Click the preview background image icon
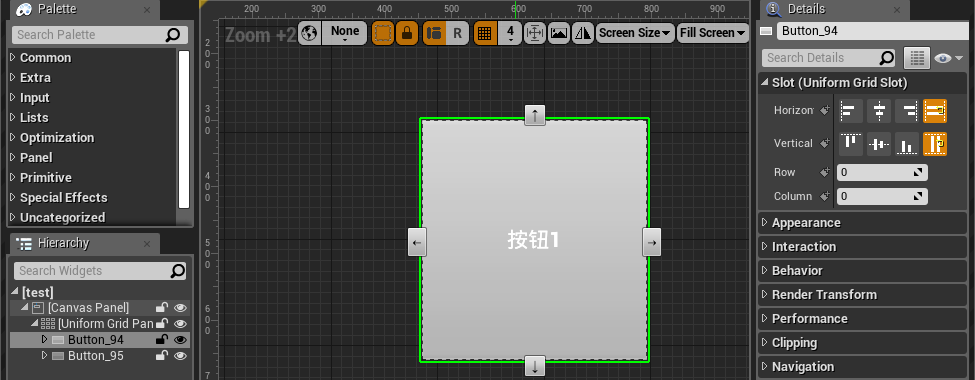This screenshot has width=975, height=380. point(559,33)
